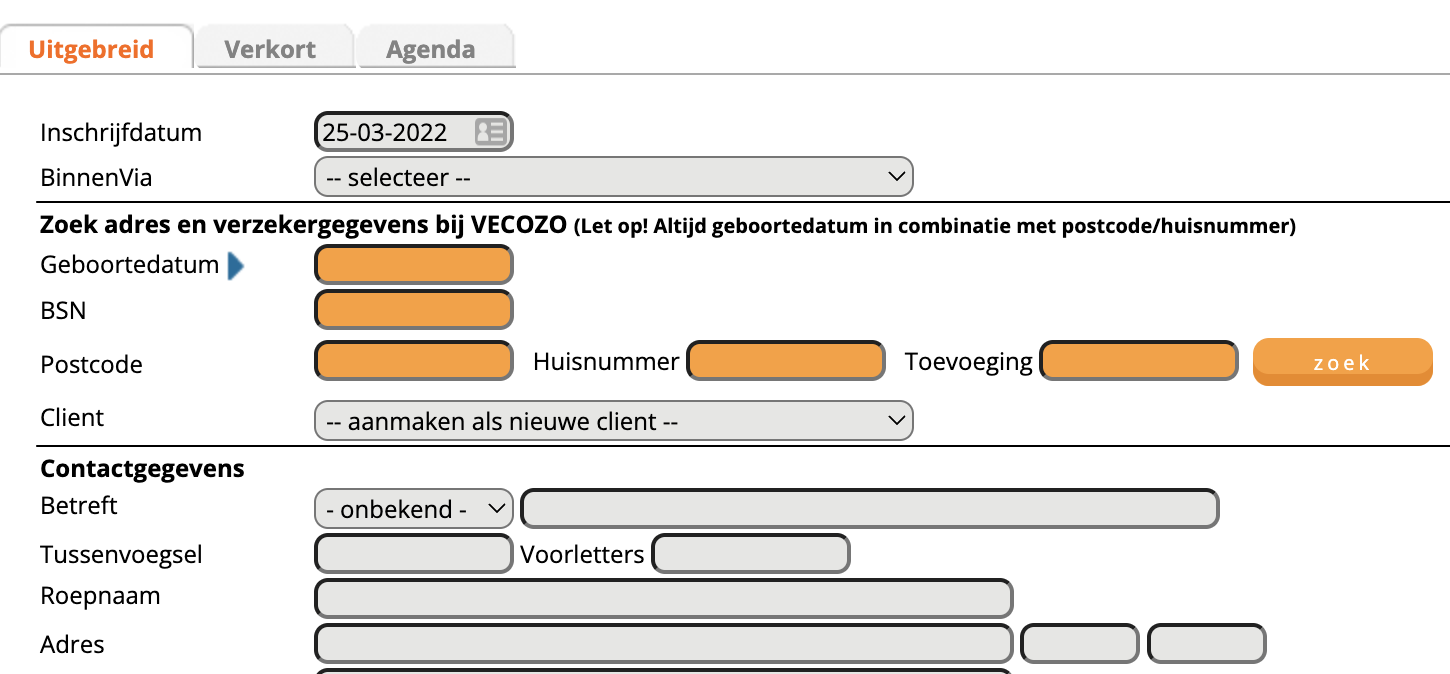Image resolution: width=1450 pixels, height=674 pixels.
Task: Click into the BSN field
Action: (x=413, y=310)
